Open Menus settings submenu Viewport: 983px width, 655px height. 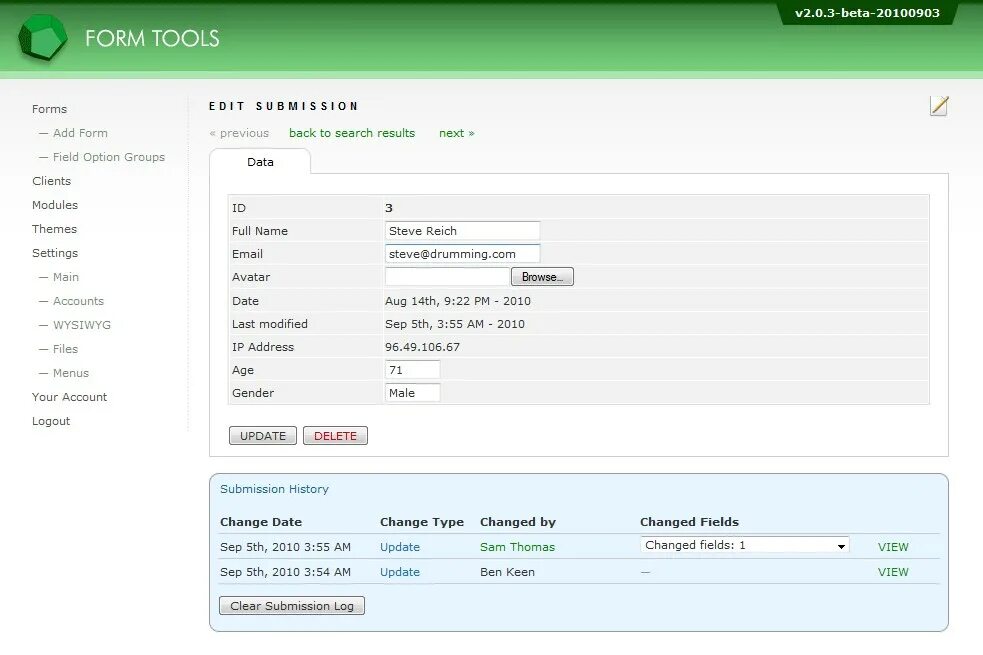coord(71,373)
